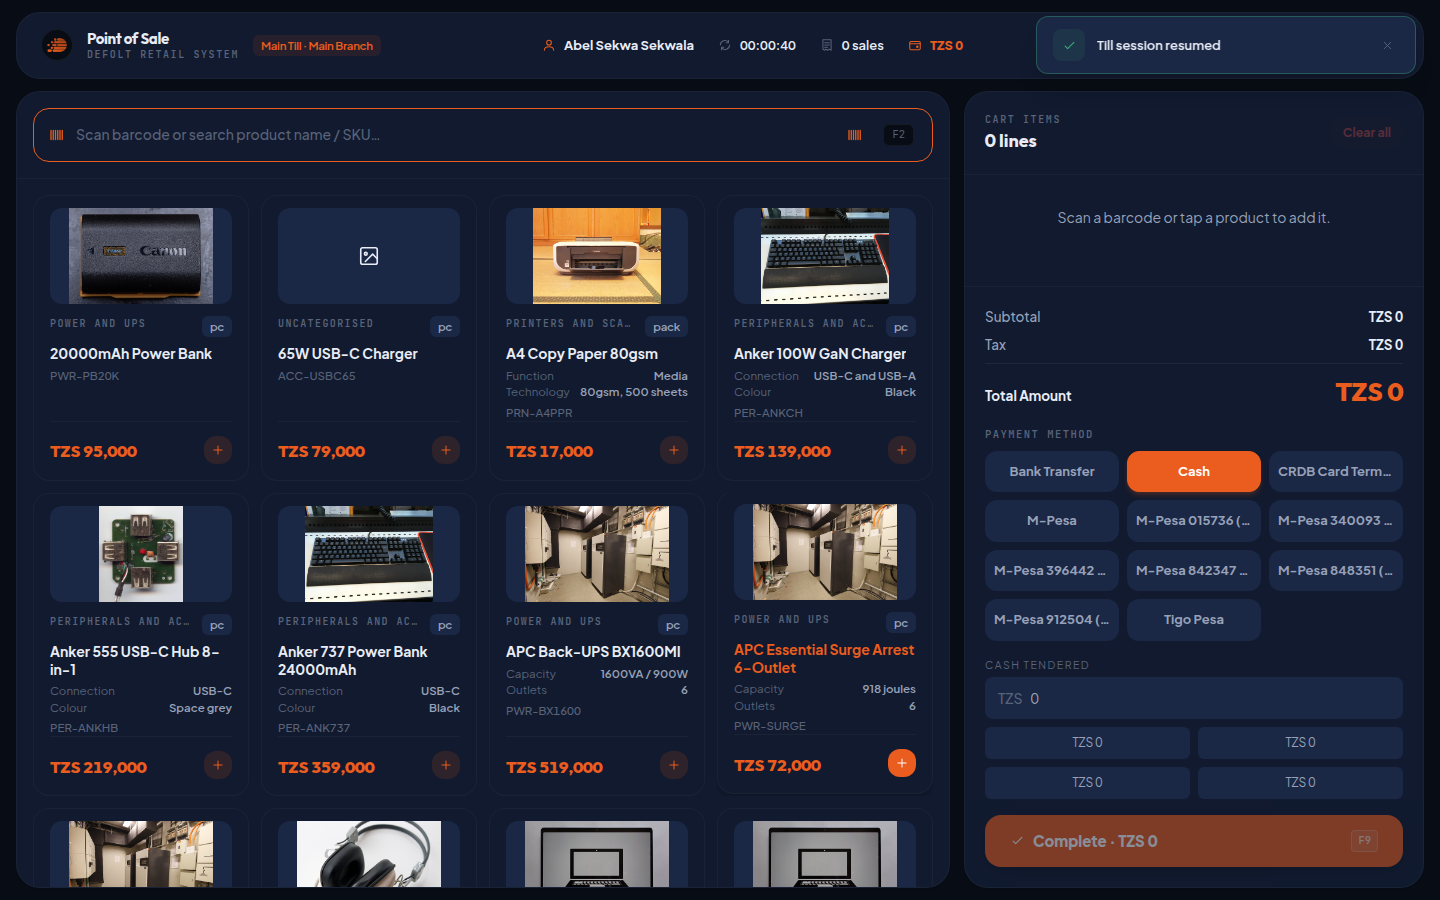The height and width of the screenshot is (900, 1440).
Task: Add Anker 555 USB-C Hub with its plus button
Action: pyautogui.click(x=218, y=766)
